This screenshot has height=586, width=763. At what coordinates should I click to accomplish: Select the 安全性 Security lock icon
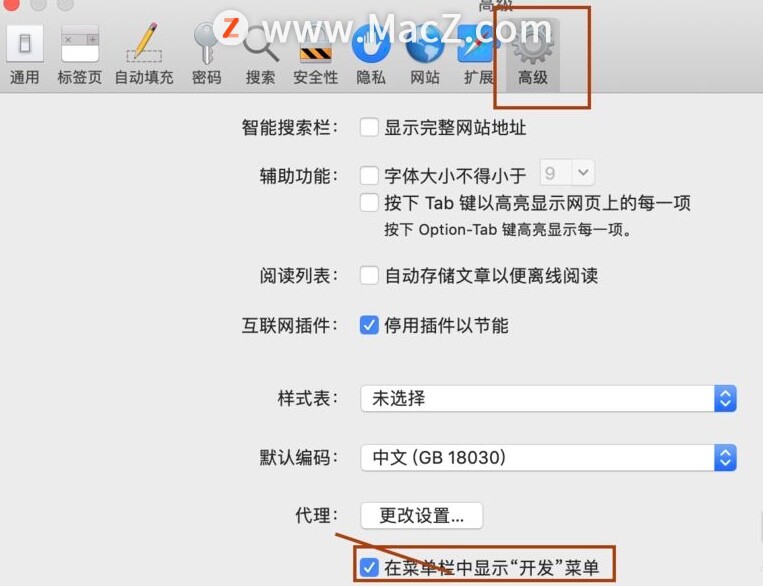click(x=315, y=55)
